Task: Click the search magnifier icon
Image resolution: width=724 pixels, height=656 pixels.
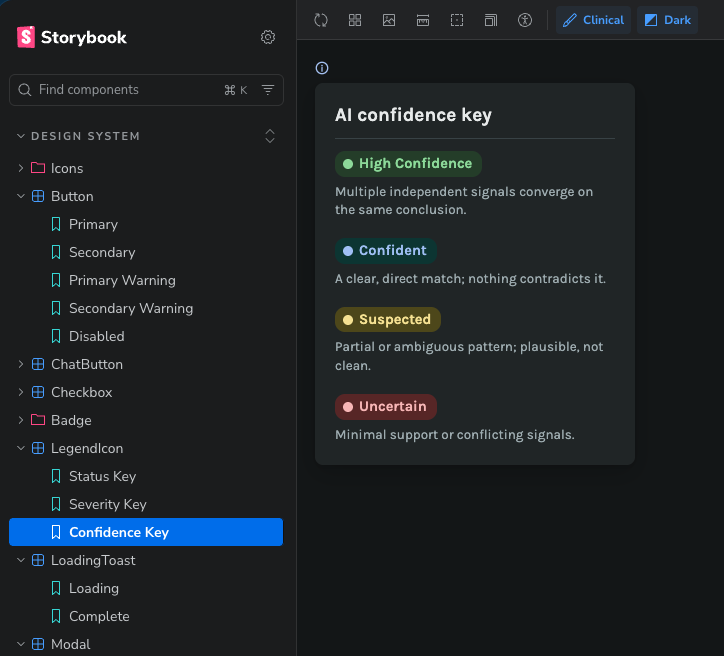Action: tap(24, 90)
